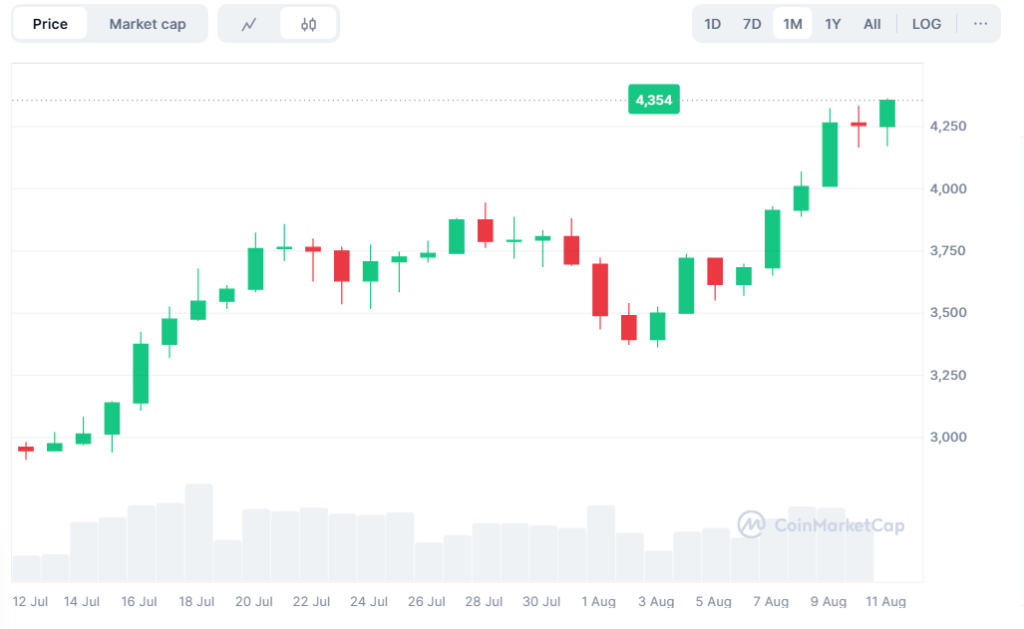The image size is (1024, 629).
Task: Select the candlestick chart icon
Action: pyautogui.click(x=308, y=24)
